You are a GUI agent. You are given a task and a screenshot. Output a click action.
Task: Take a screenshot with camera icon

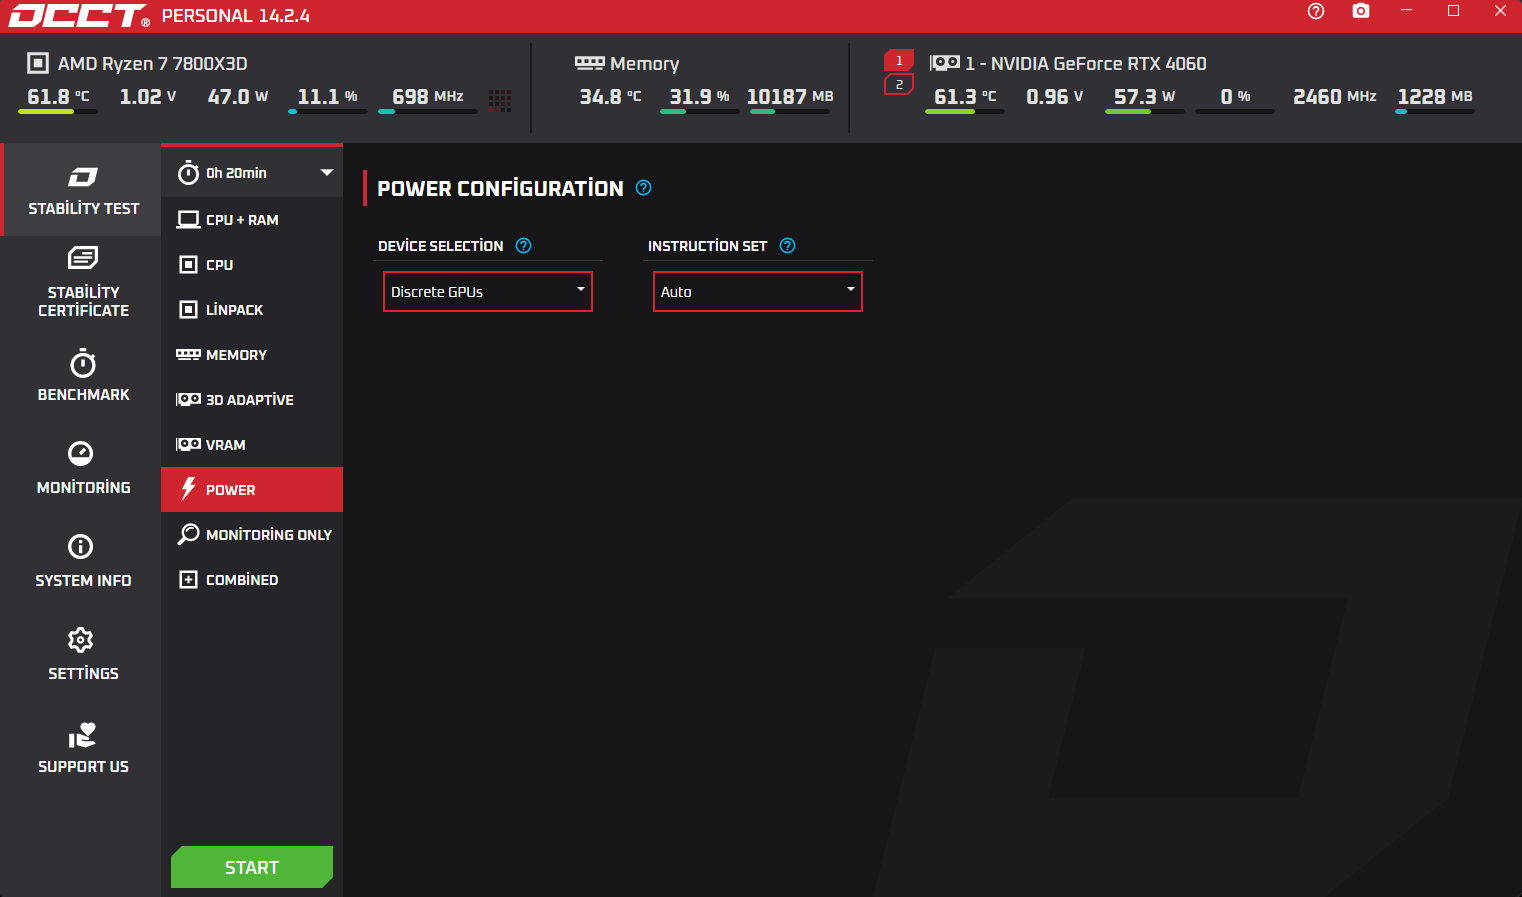(x=1361, y=11)
